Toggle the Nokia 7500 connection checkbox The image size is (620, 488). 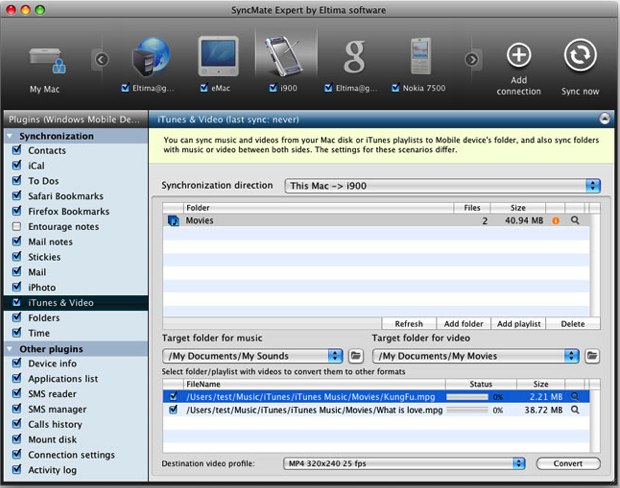pos(395,88)
